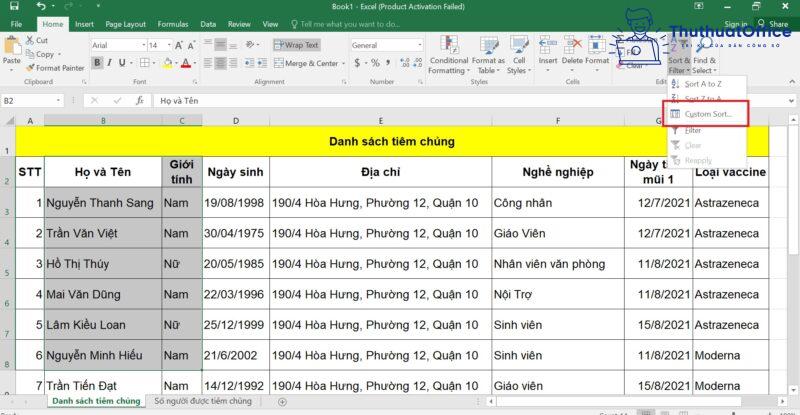Open Format as Table gallery

(x=488, y=55)
